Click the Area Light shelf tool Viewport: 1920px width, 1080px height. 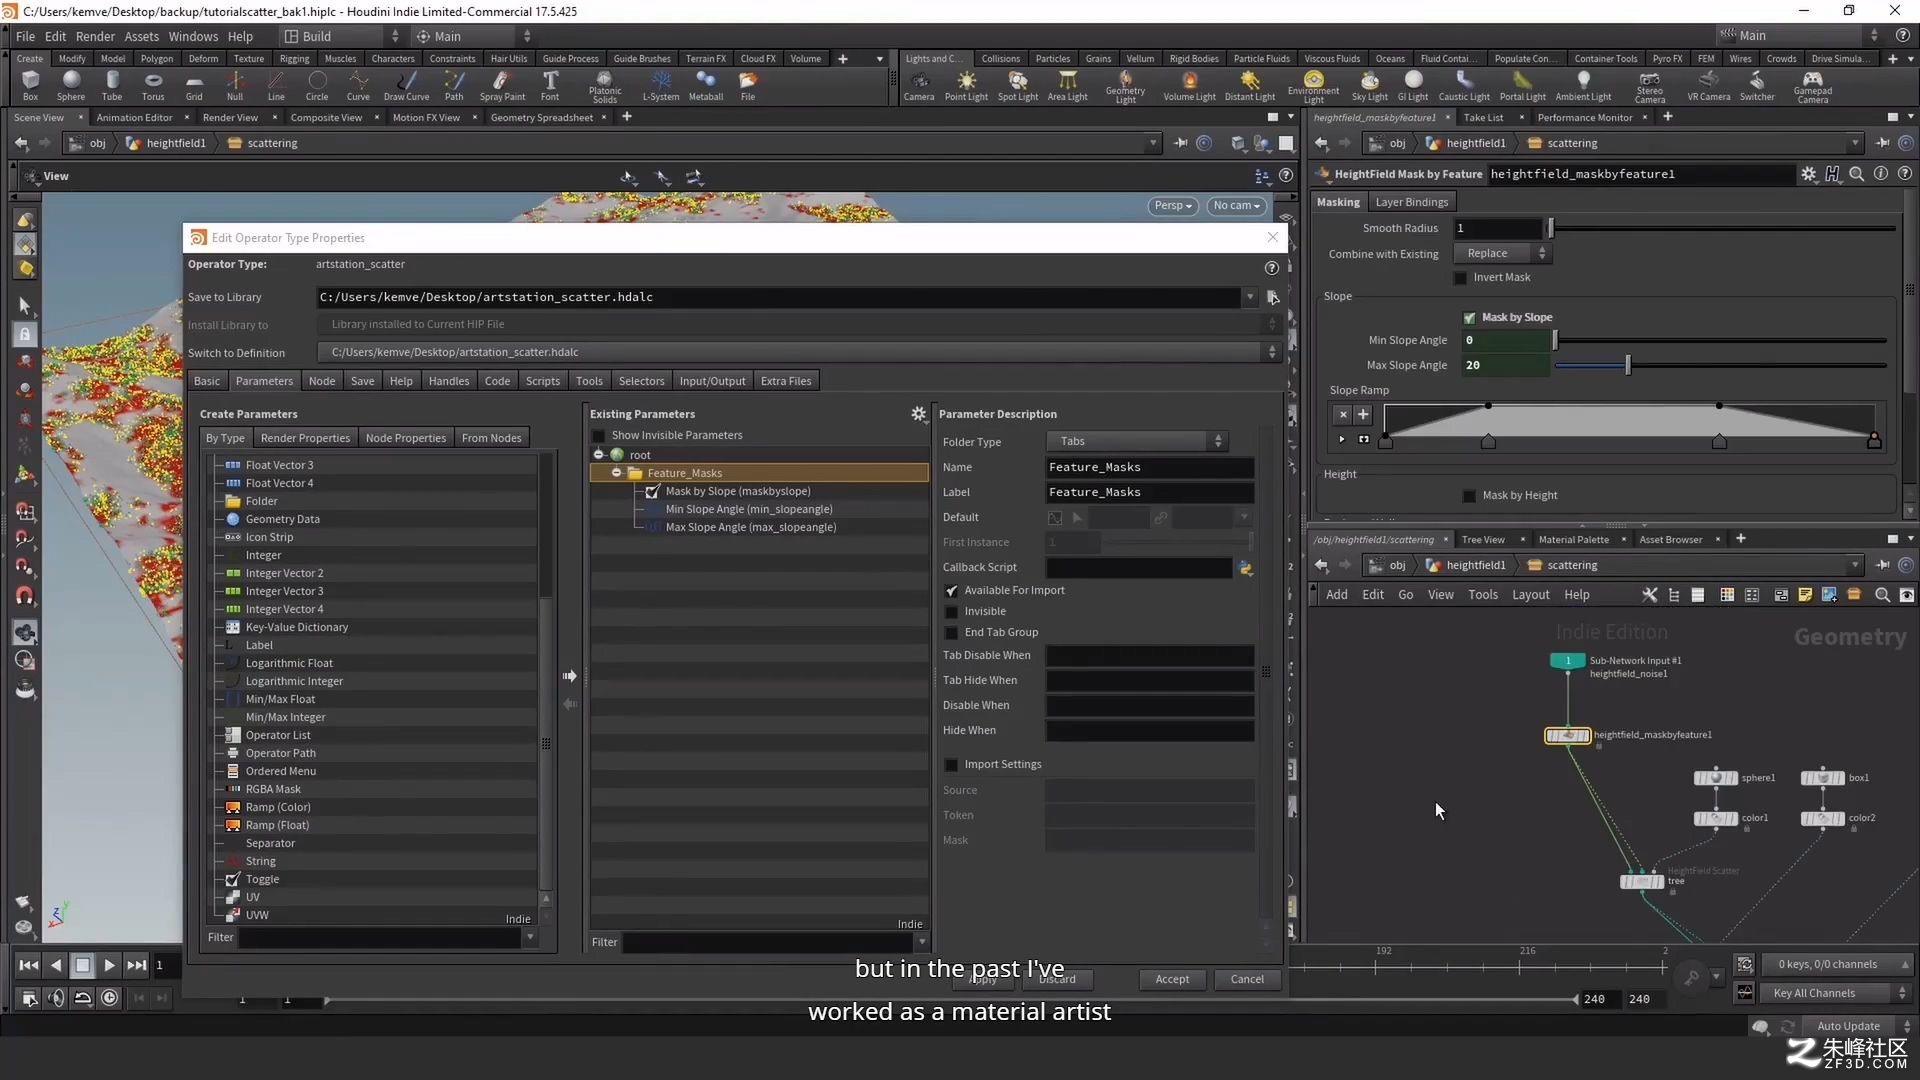[x=1067, y=85]
